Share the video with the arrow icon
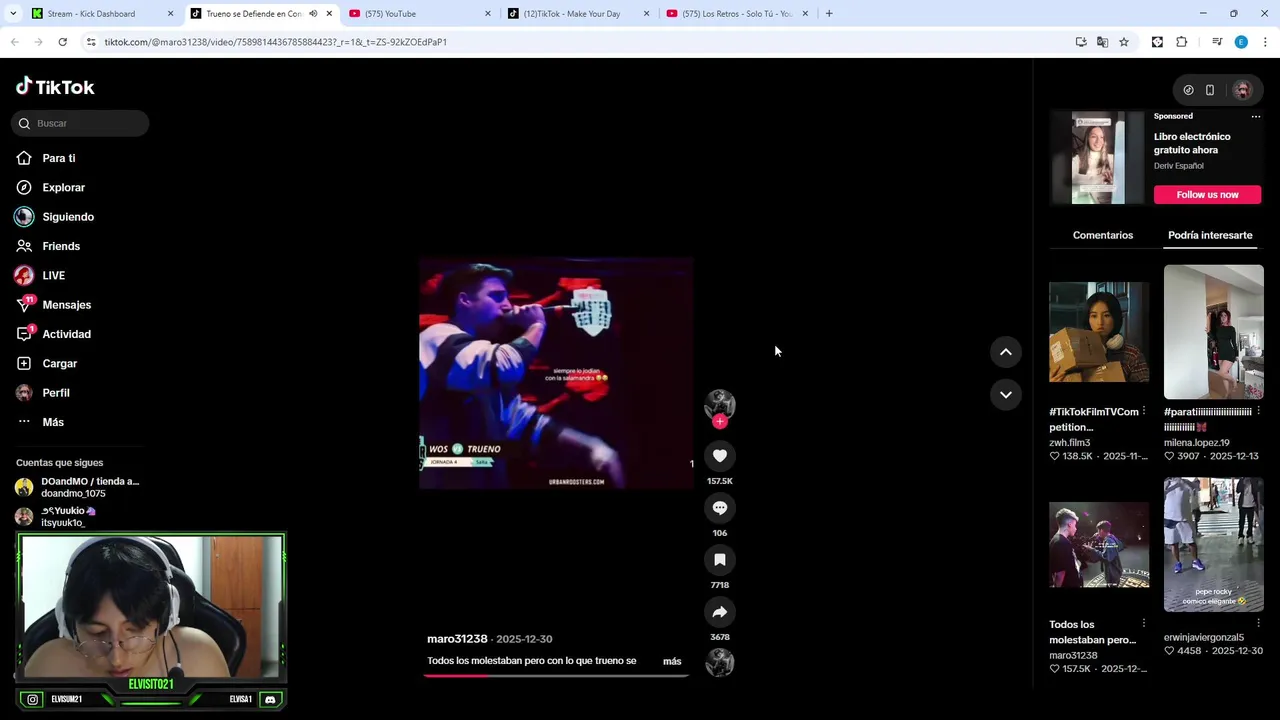The width and height of the screenshot is (1280, 720). 719,612
